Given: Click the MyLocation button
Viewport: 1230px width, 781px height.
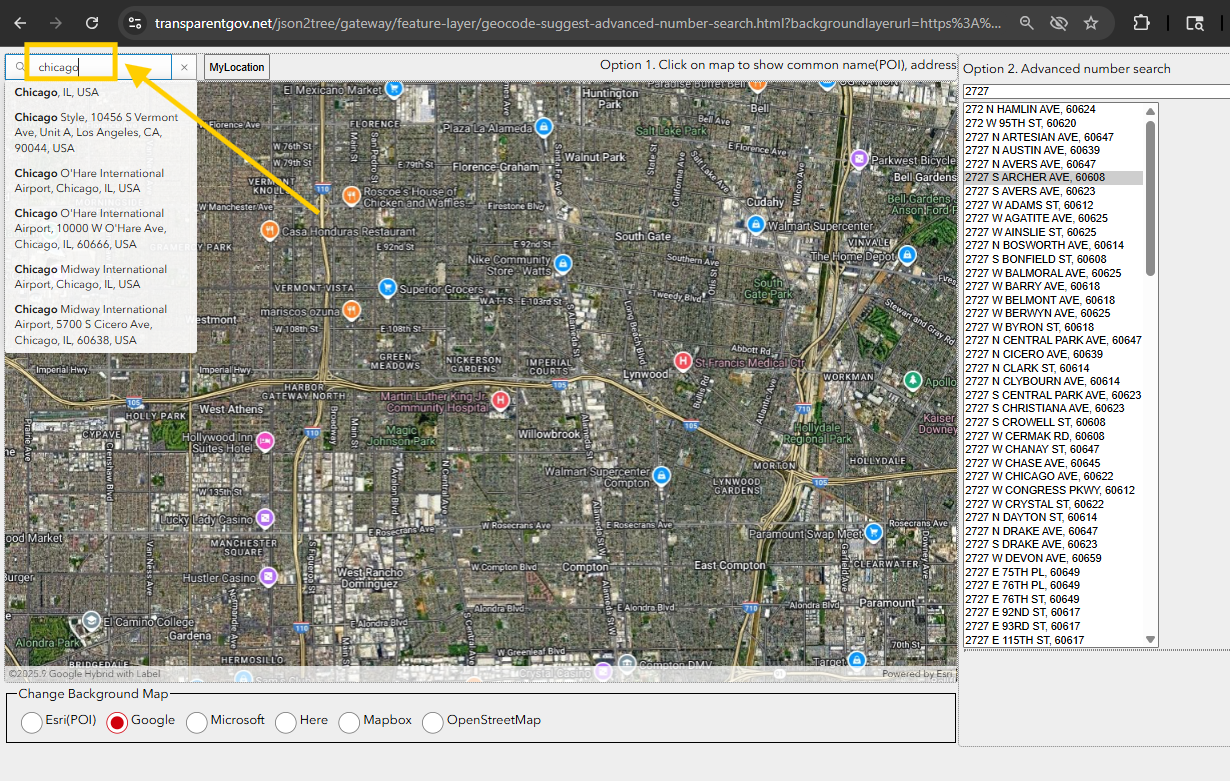Looking at the screenshot, I should coord(237,67).
